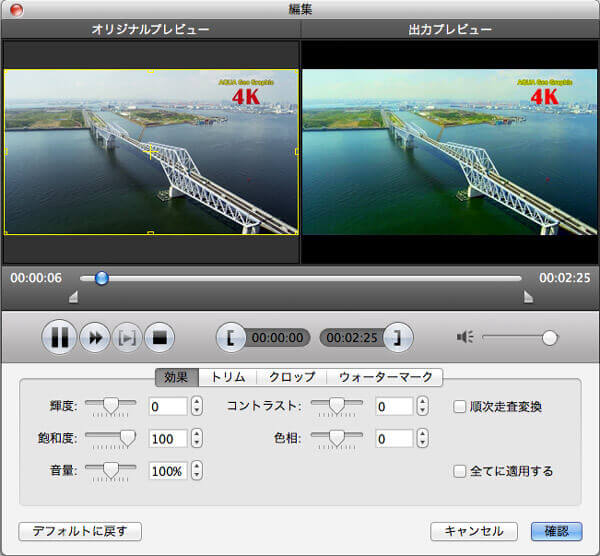Pause playback with the pause button

[x=59, y=337]
